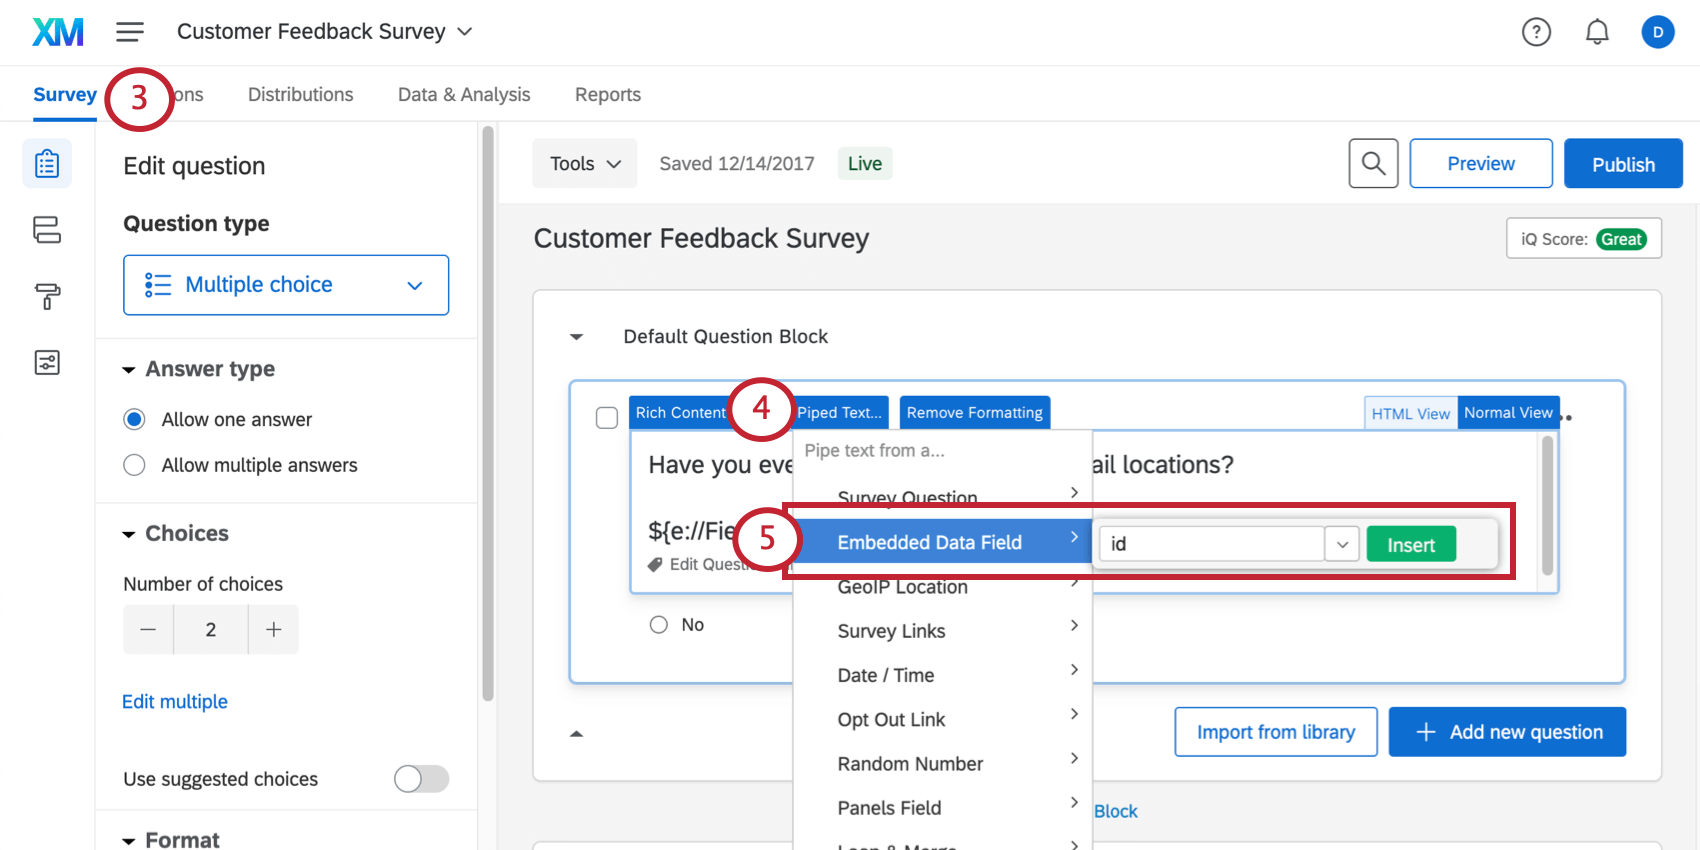Click the user account avatar

pyautogui.click(x=1657, y=32)
